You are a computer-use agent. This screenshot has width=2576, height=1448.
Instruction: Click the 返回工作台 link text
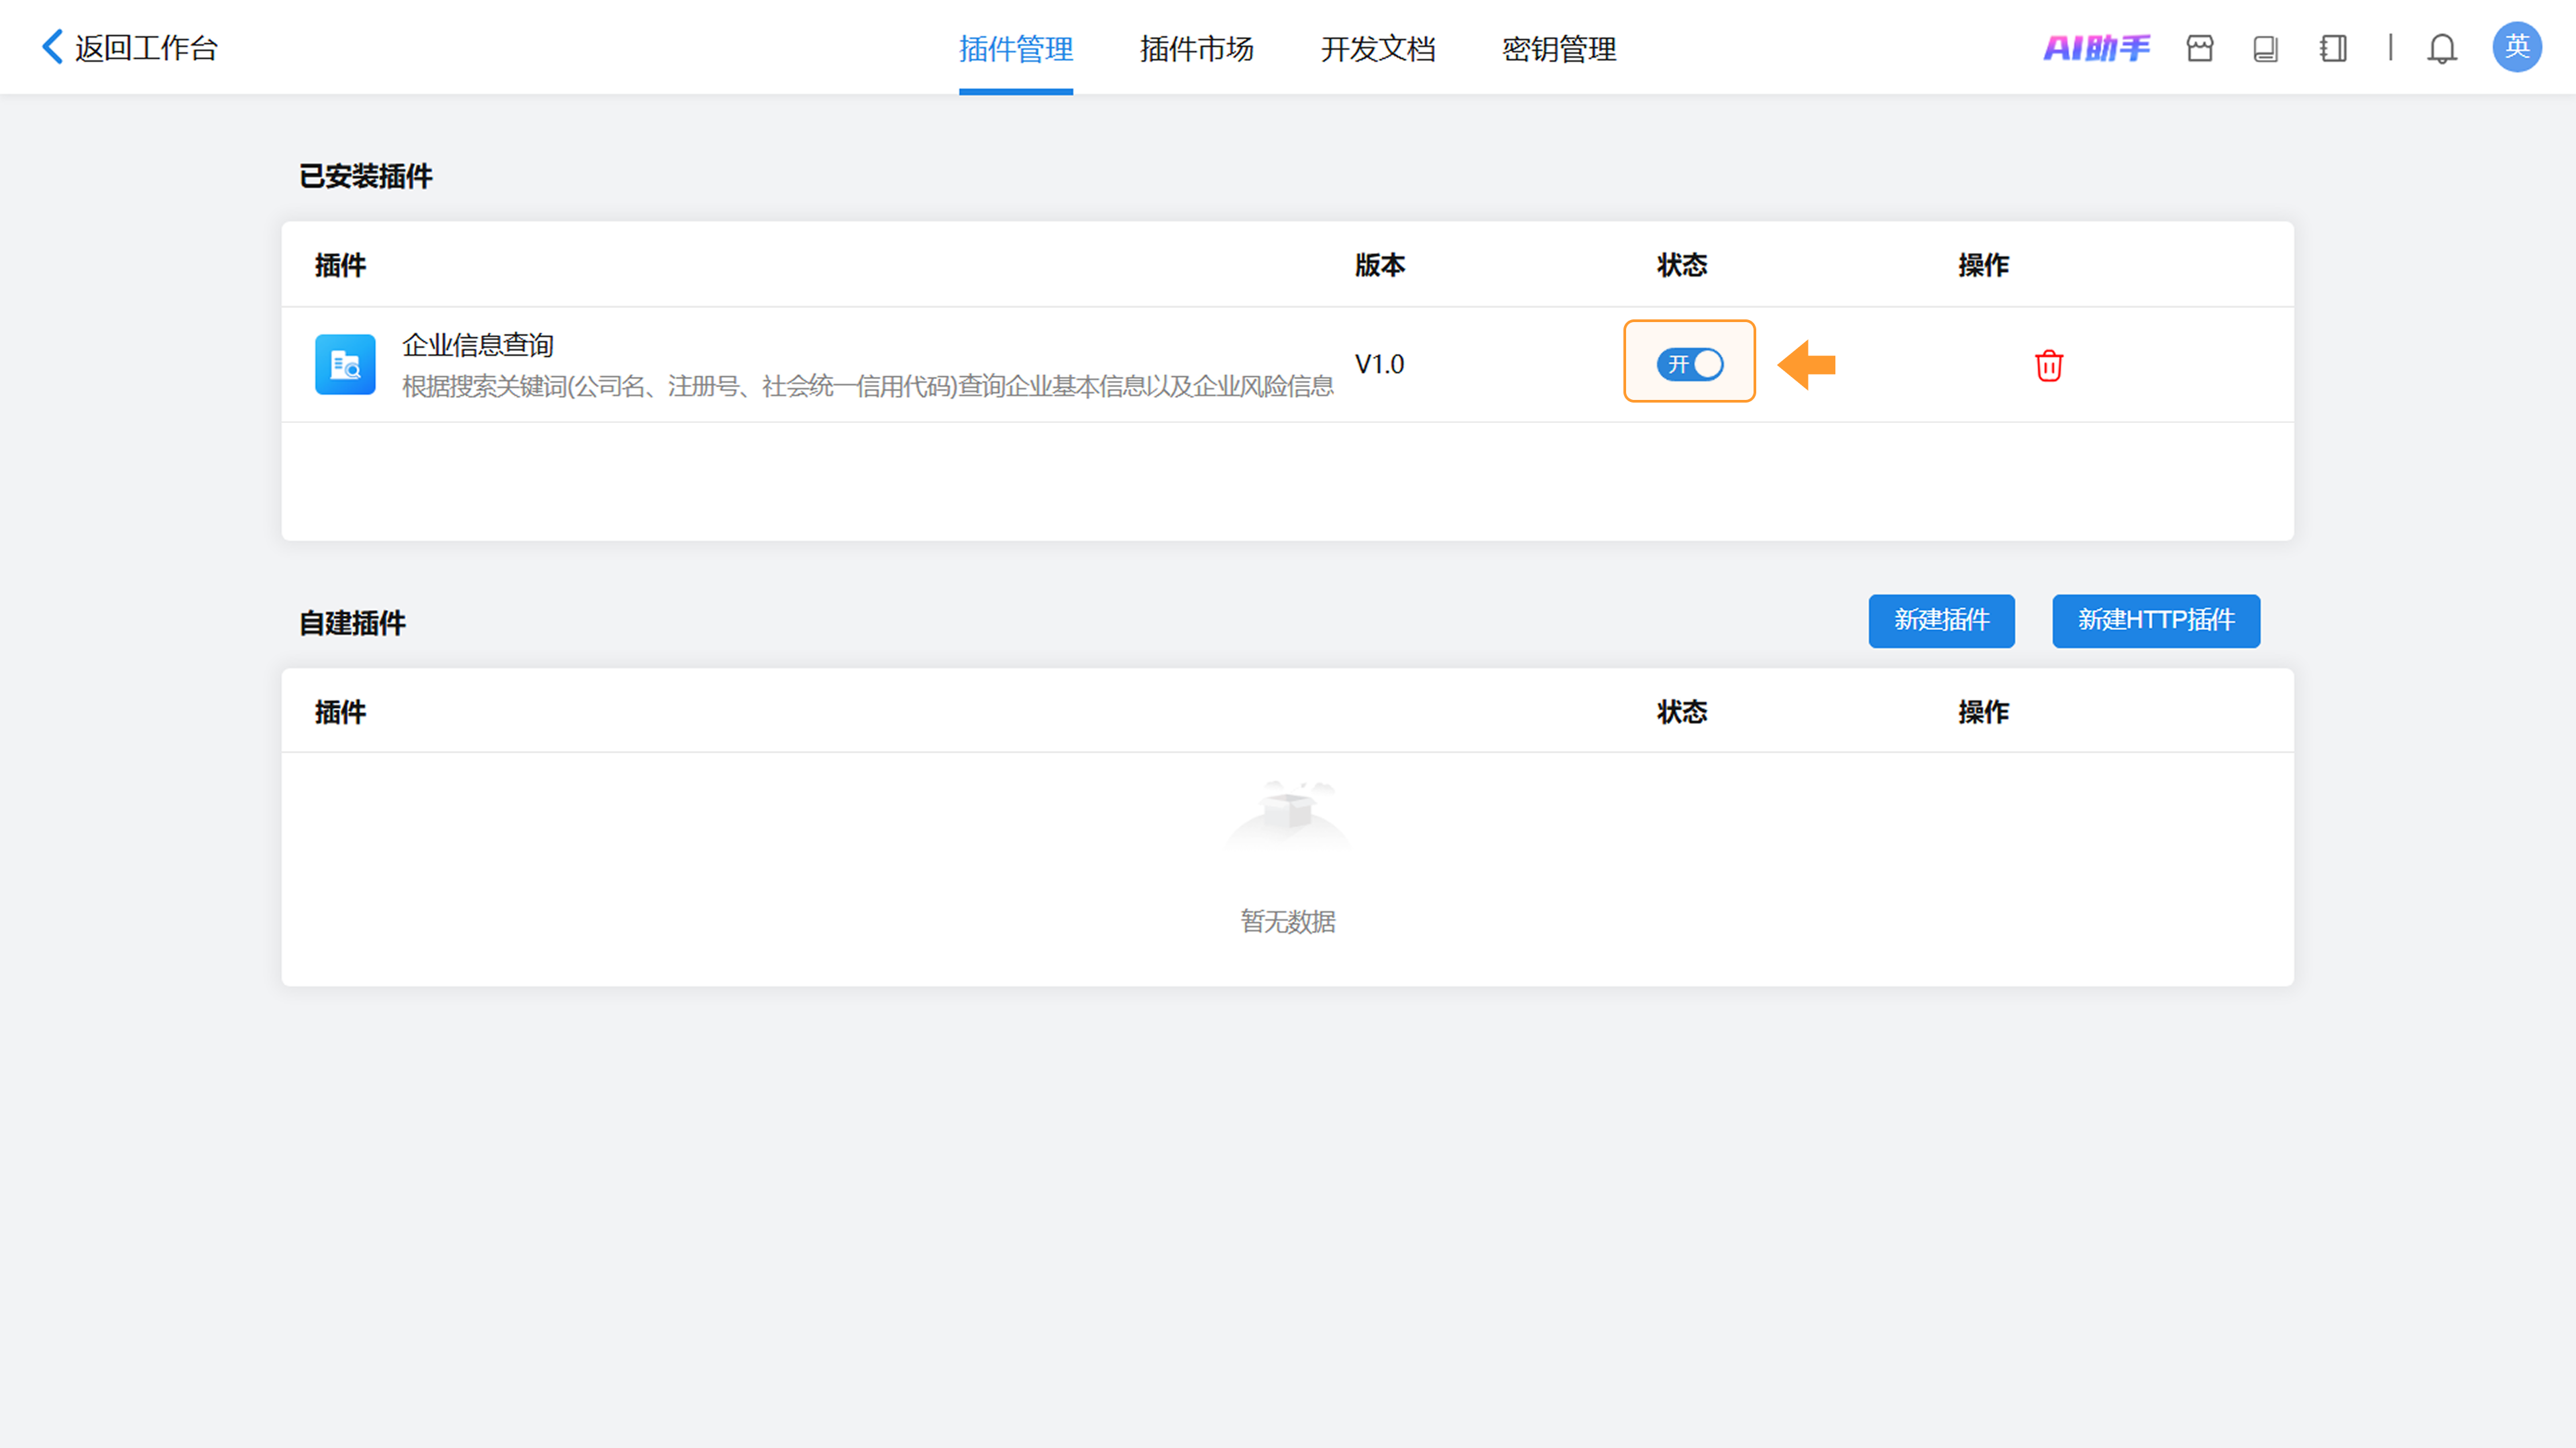coord(146,48)
